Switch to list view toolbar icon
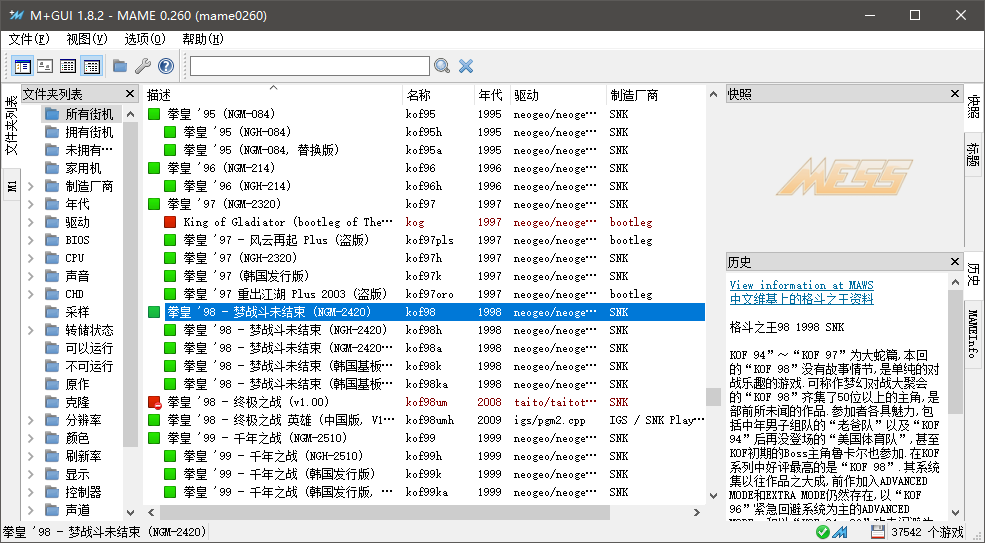985x543 pixels. point(68,65)
